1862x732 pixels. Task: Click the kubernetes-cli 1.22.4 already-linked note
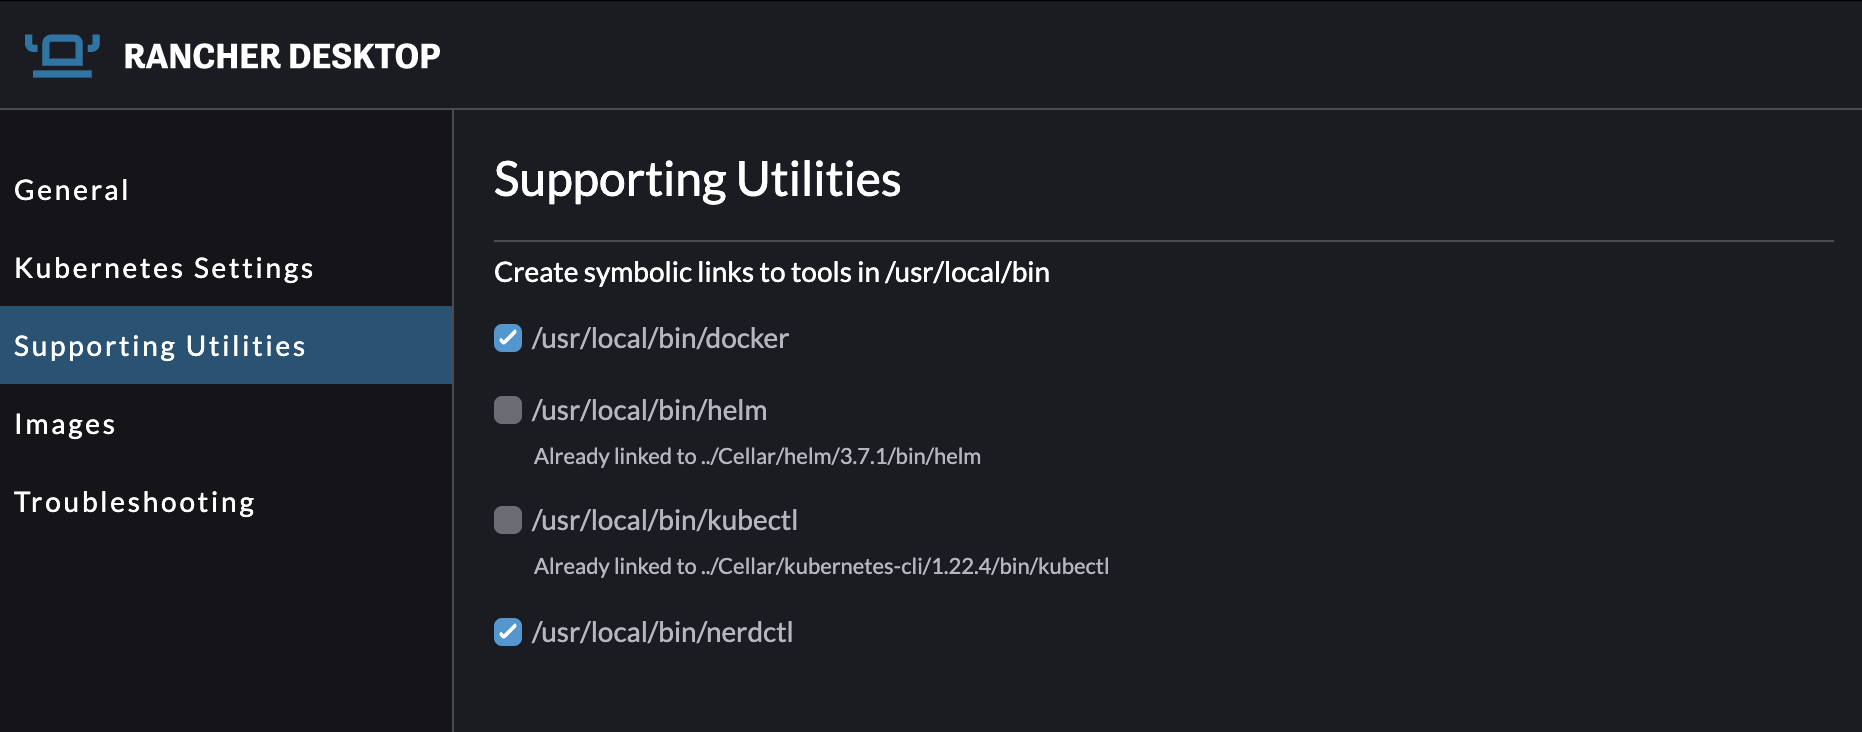click(821, 567)
